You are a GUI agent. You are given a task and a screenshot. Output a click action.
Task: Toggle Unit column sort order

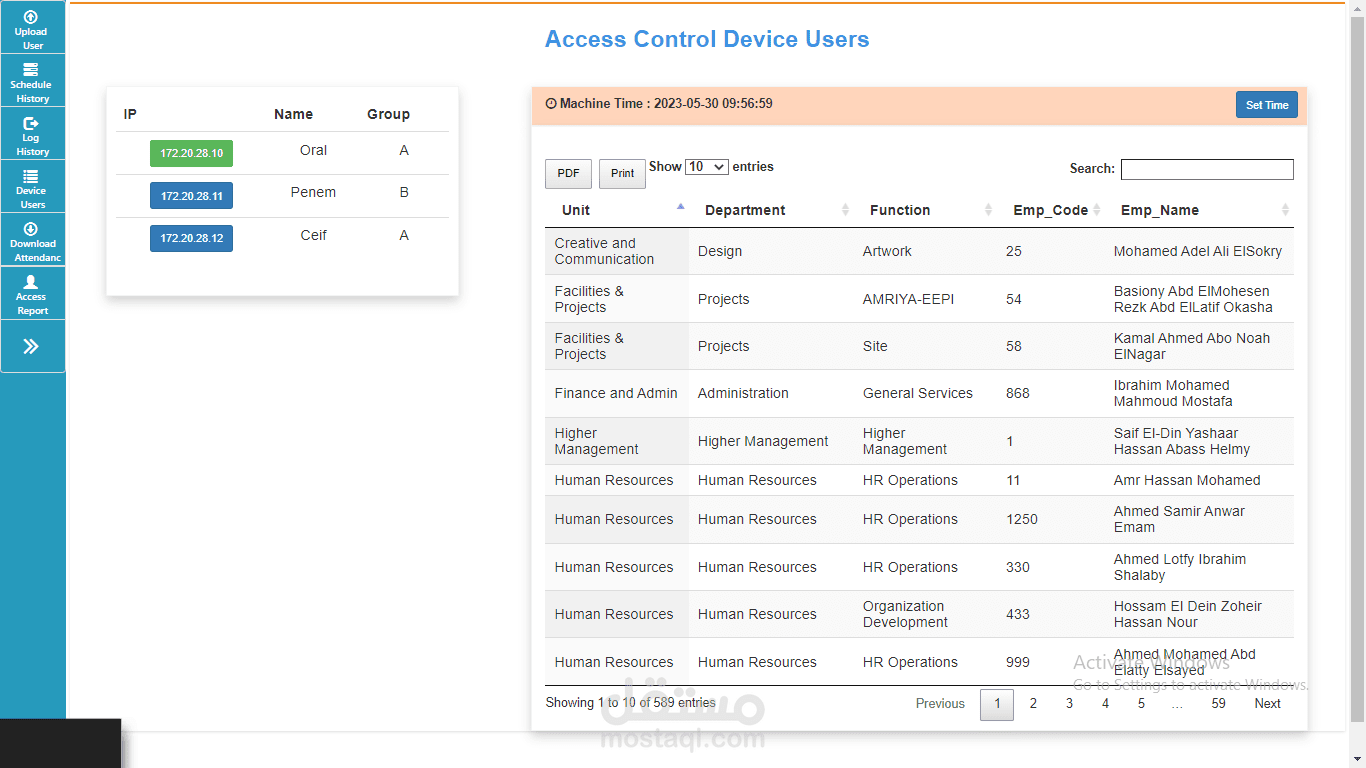click(575, 210)
